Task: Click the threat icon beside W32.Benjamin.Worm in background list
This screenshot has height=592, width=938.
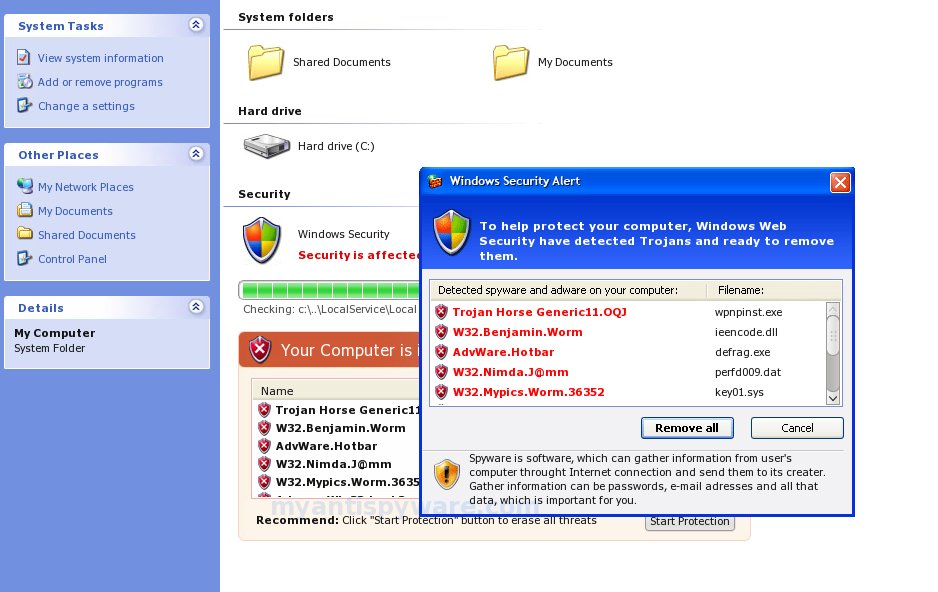Action: click(x=264, y=428)
